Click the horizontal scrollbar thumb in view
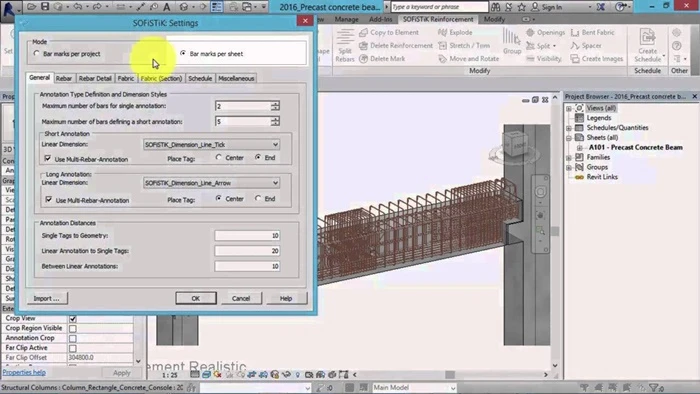Viewport: 700px width, 394px height. pos(450,375)
